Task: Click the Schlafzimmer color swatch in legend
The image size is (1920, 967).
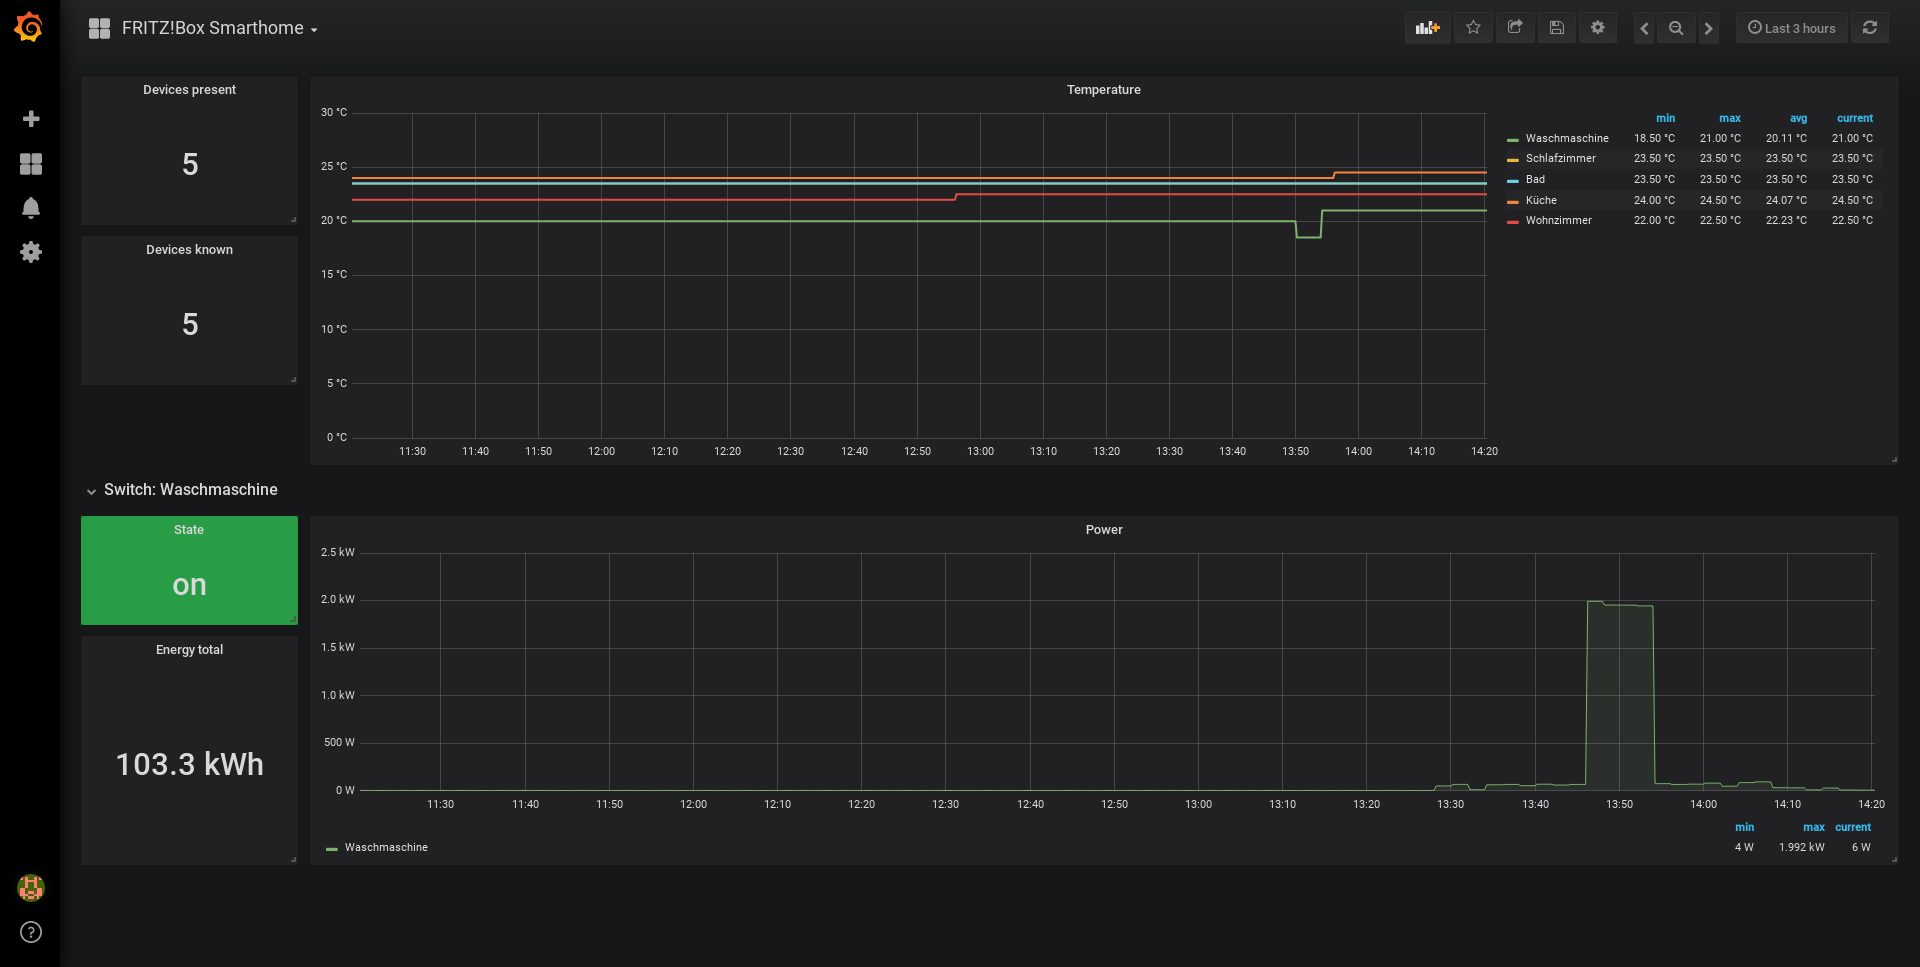Action: (x=1513, y=159)
